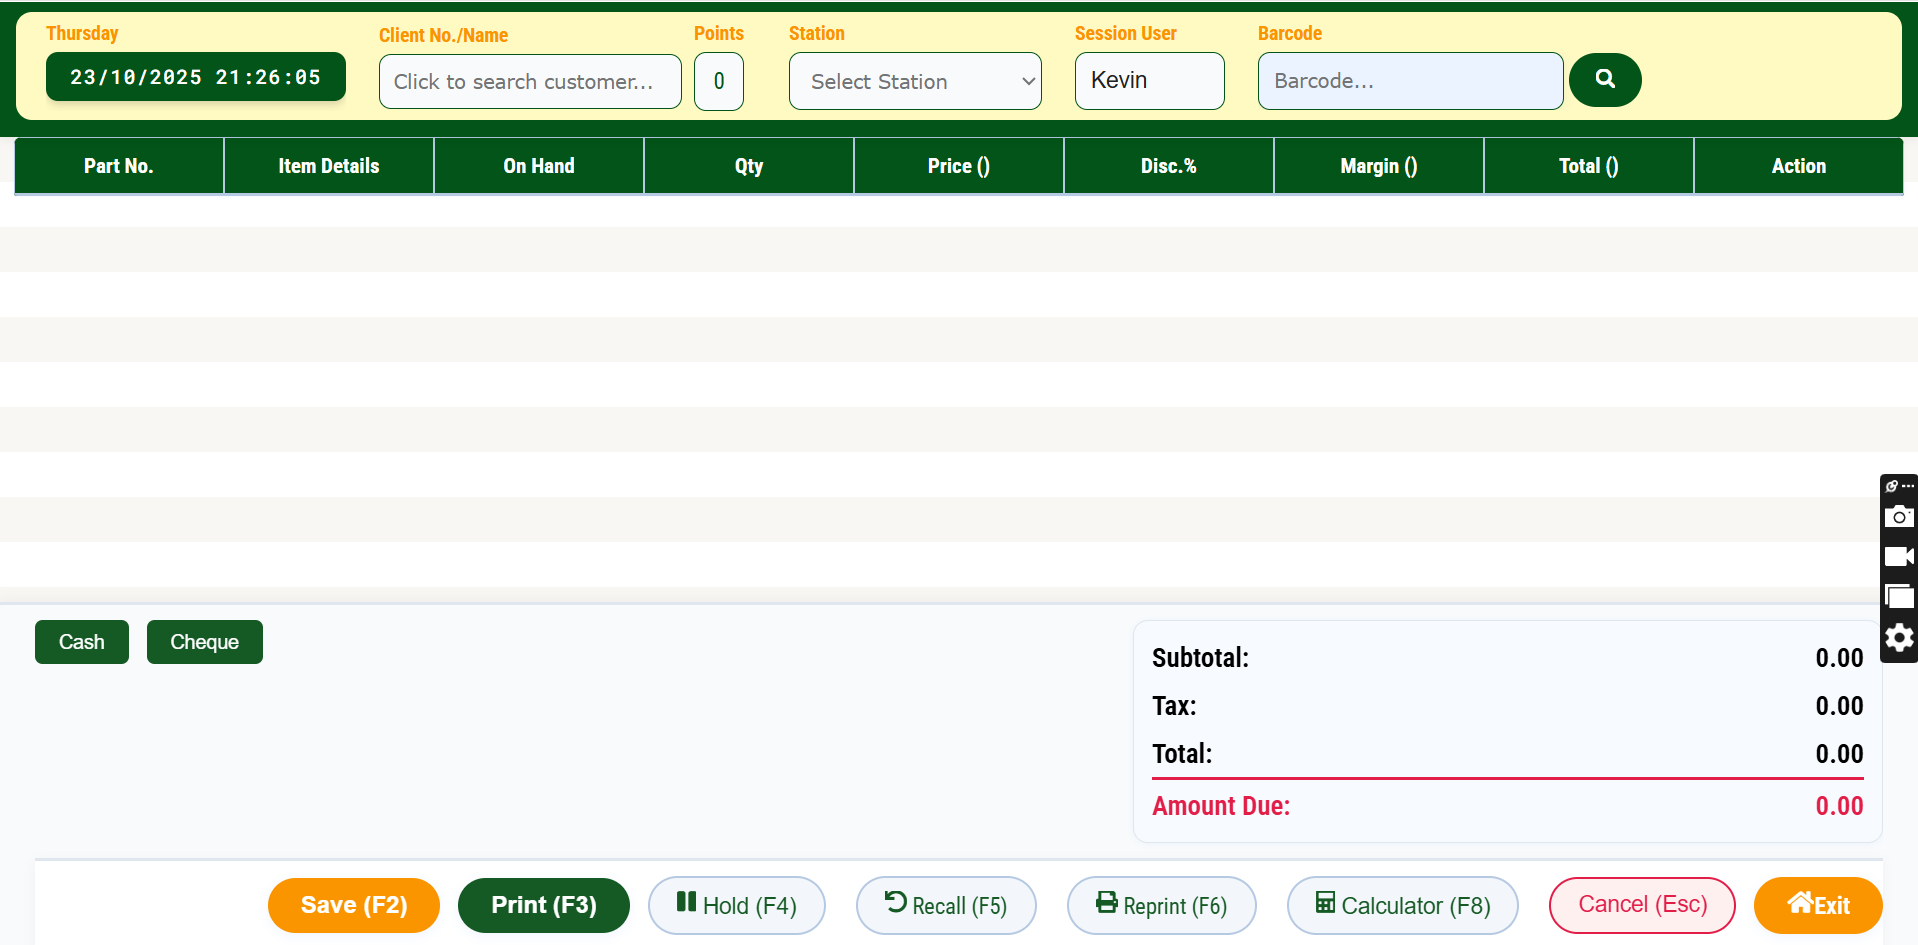The height and width of the screenshot is (945, 1918).
Task: Recall a held transaction via Recall (F5)
Action: pos(946,904)
